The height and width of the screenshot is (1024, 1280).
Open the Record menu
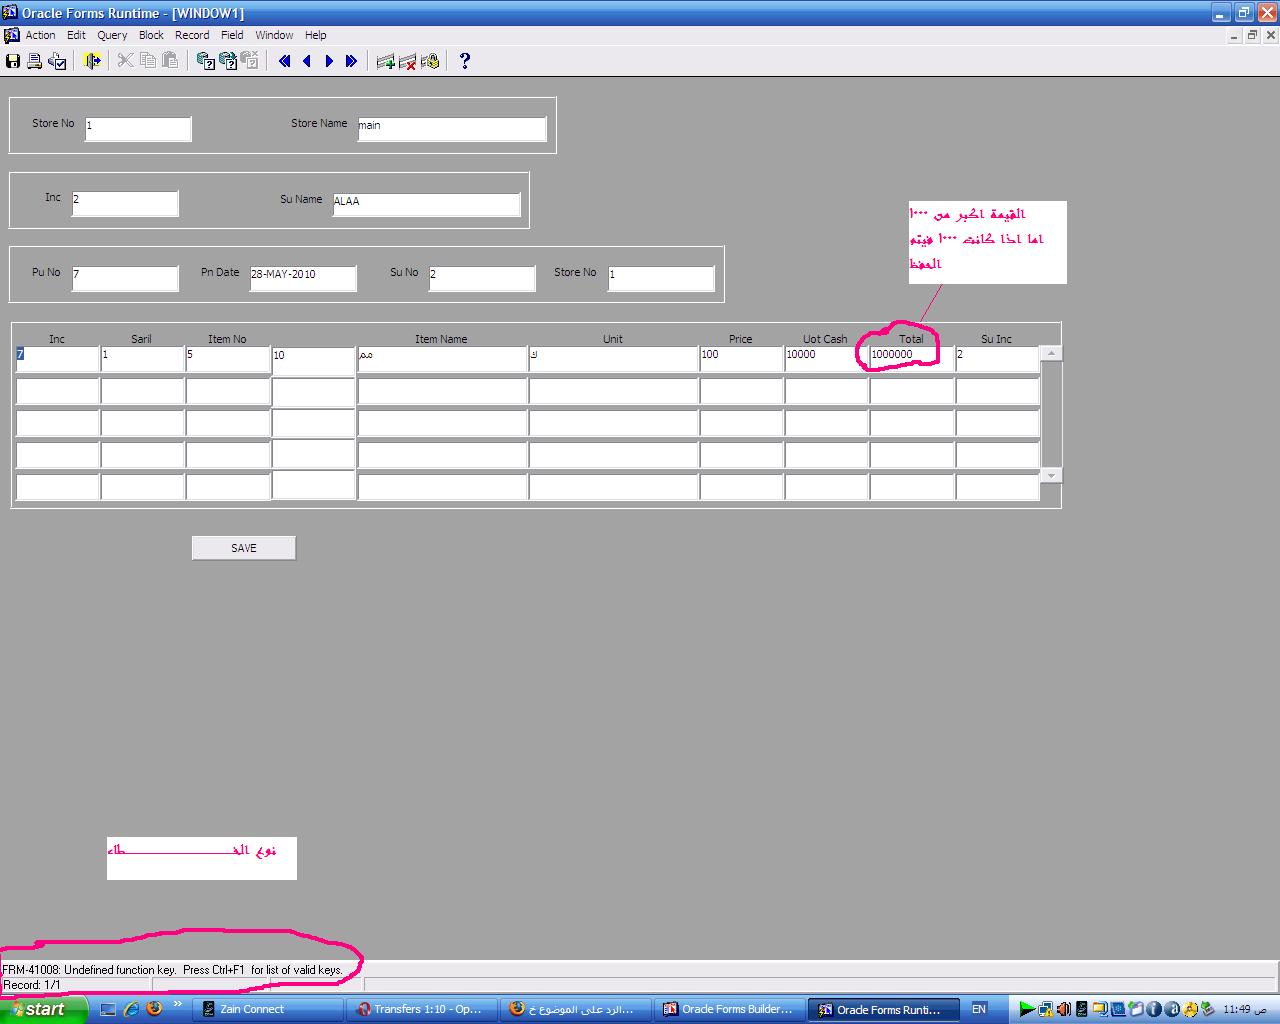[192, 35]
